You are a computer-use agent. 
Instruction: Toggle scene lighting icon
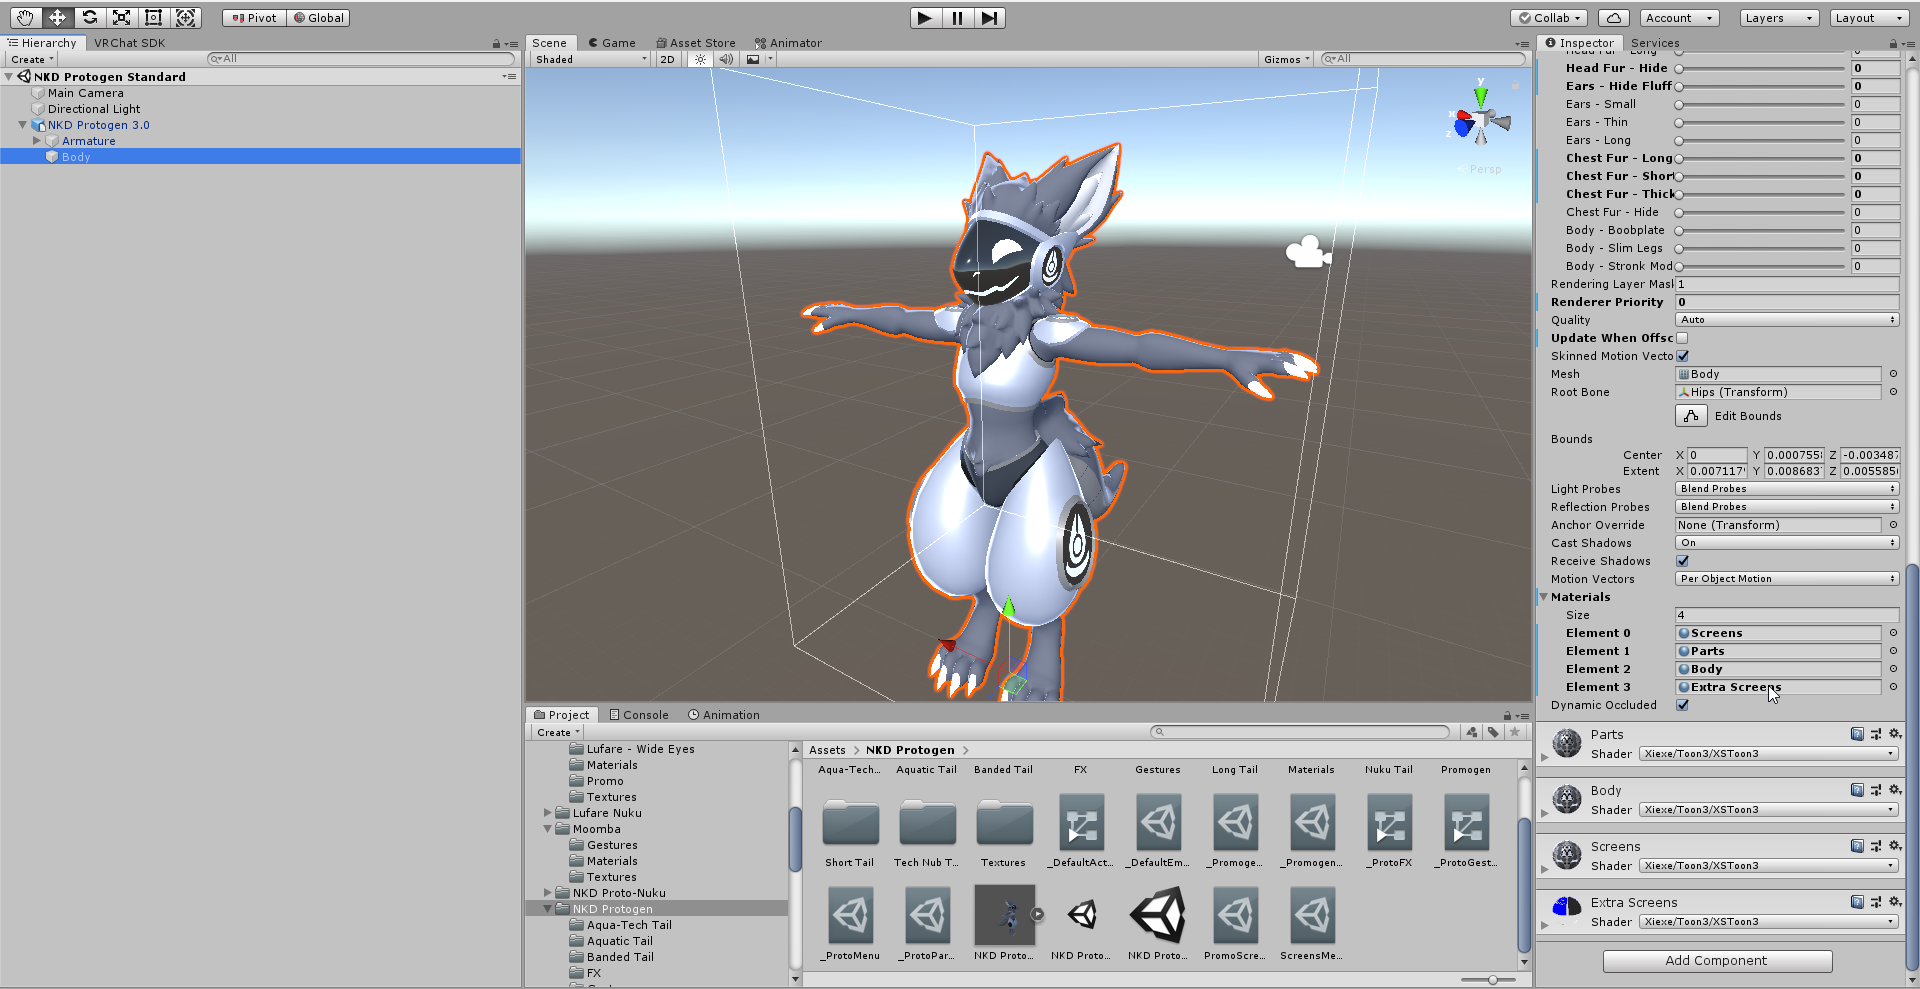click(700, 59)
